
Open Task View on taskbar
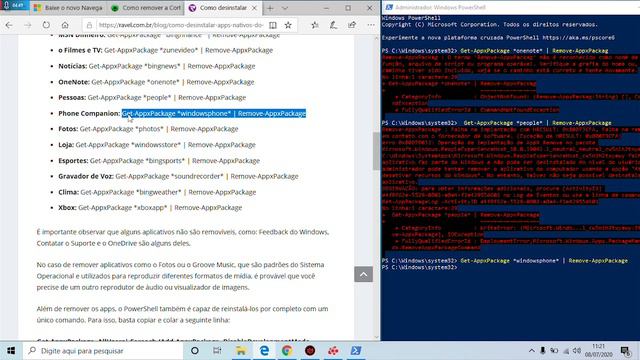pyautogui.click(x=217, y=351)
